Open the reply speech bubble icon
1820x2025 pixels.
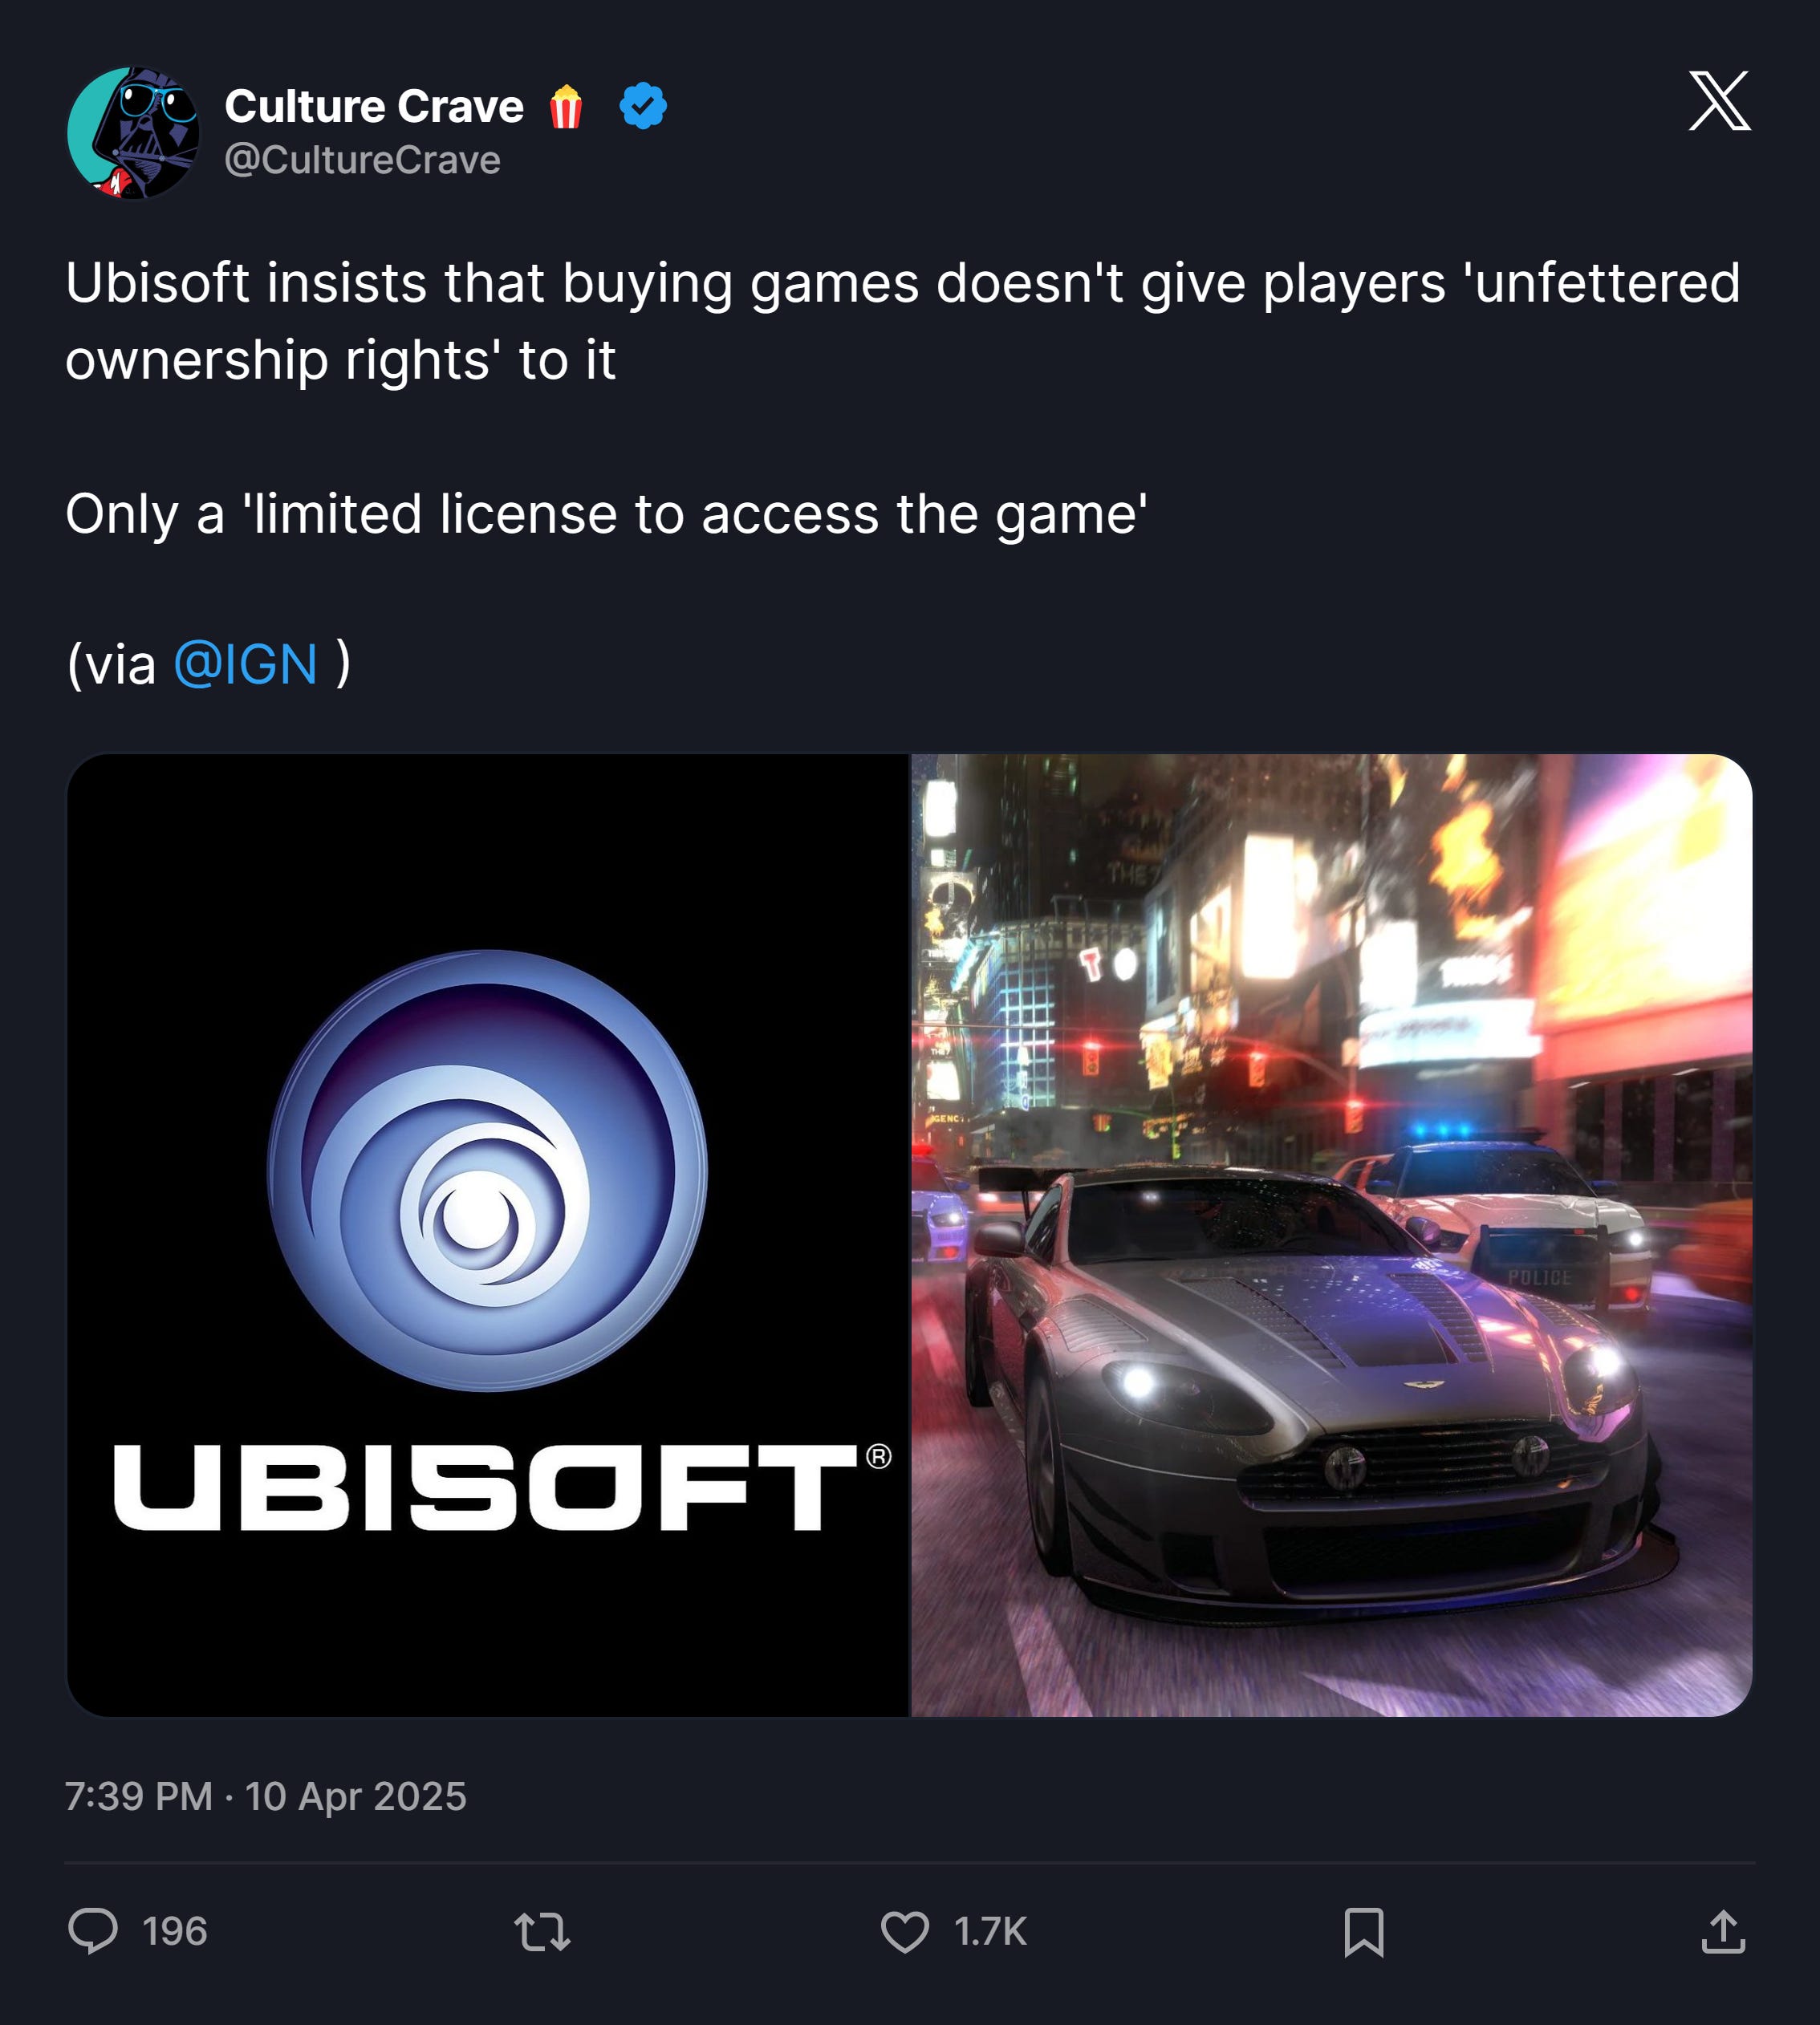[93, 1931]
